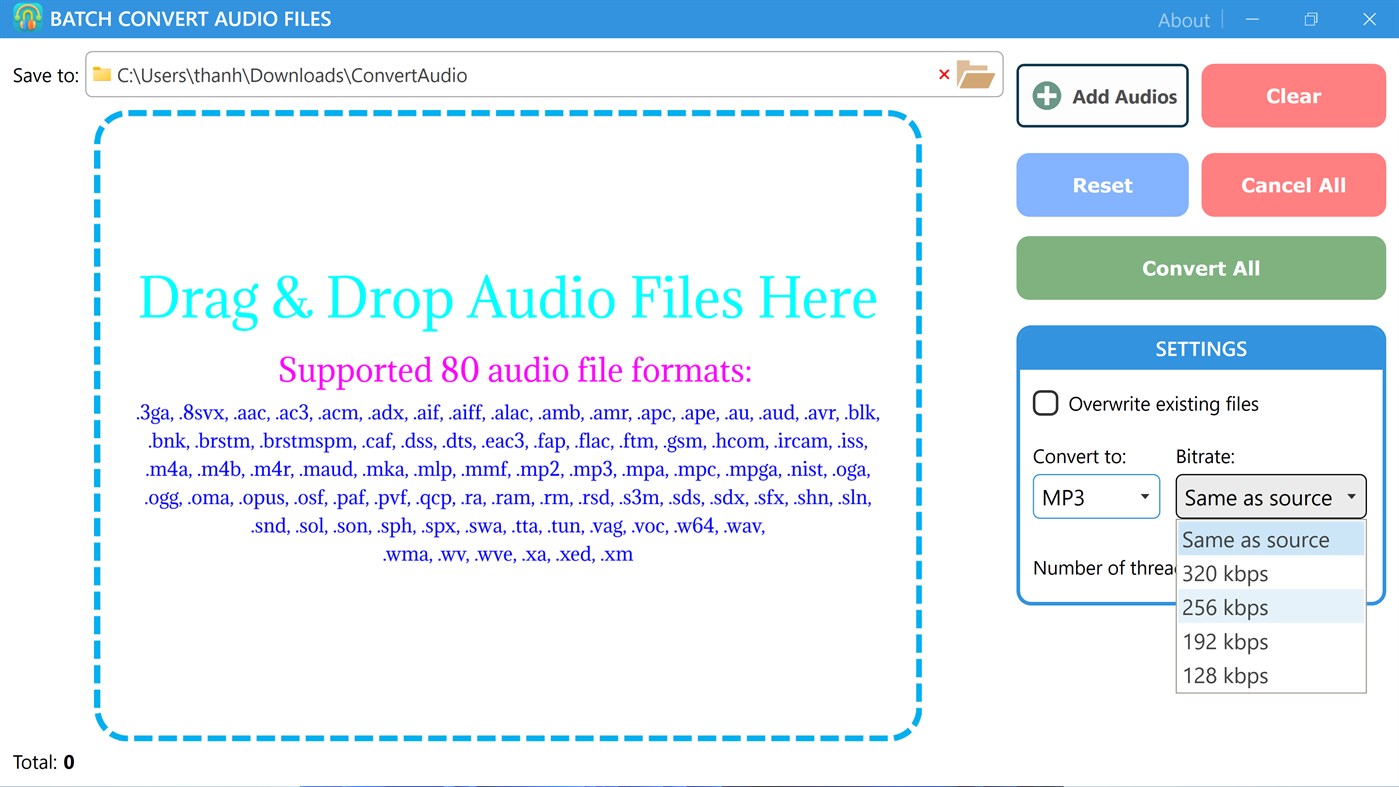
Task: Close the Batch Convert Audio Files window
Action: pos(1369,19)
